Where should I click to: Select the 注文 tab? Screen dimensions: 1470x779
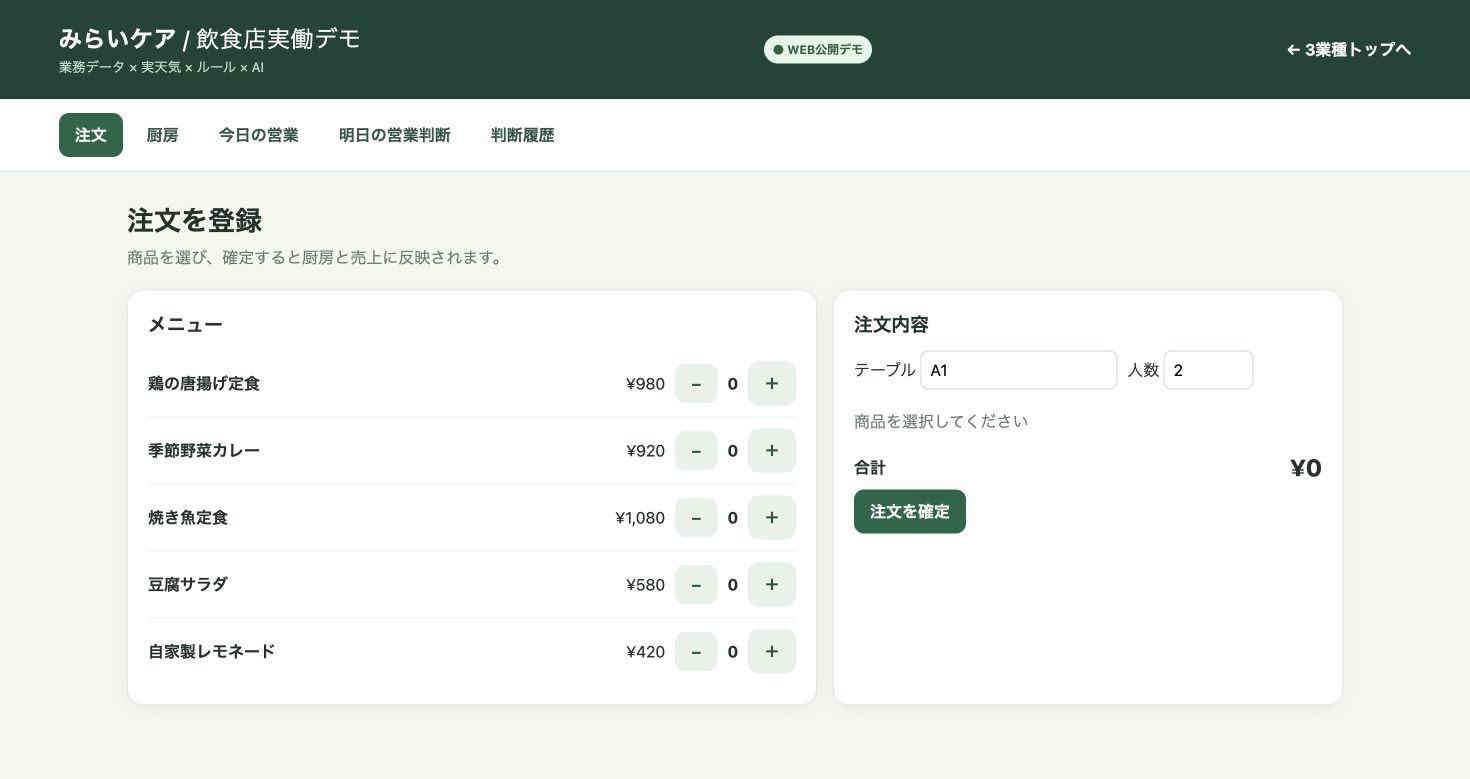(91, 135)
